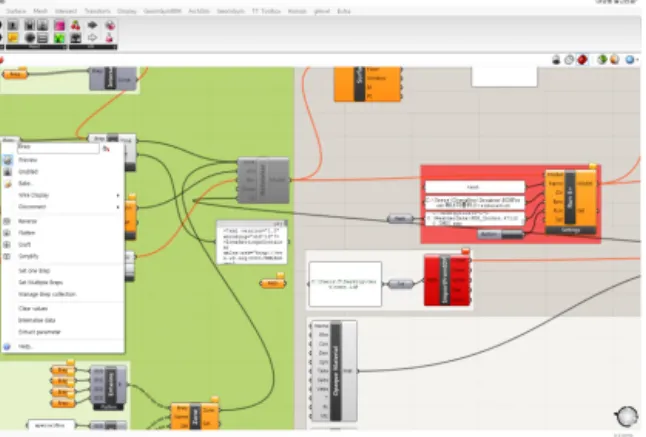Click the blue sphere icon on canvas toolbar
This screenshot has width=646, height=437.
point(630,60)
